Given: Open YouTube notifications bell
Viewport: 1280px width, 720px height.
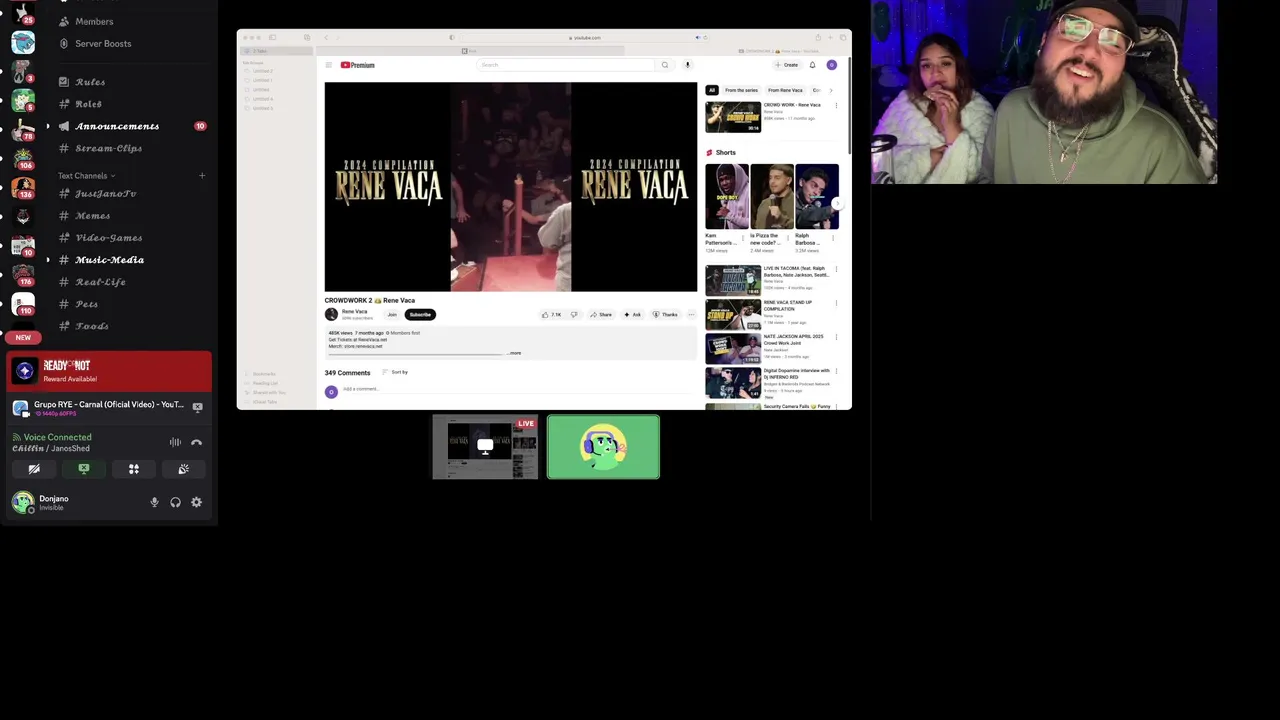Looking at the screenshot, I should click(812, 65).
